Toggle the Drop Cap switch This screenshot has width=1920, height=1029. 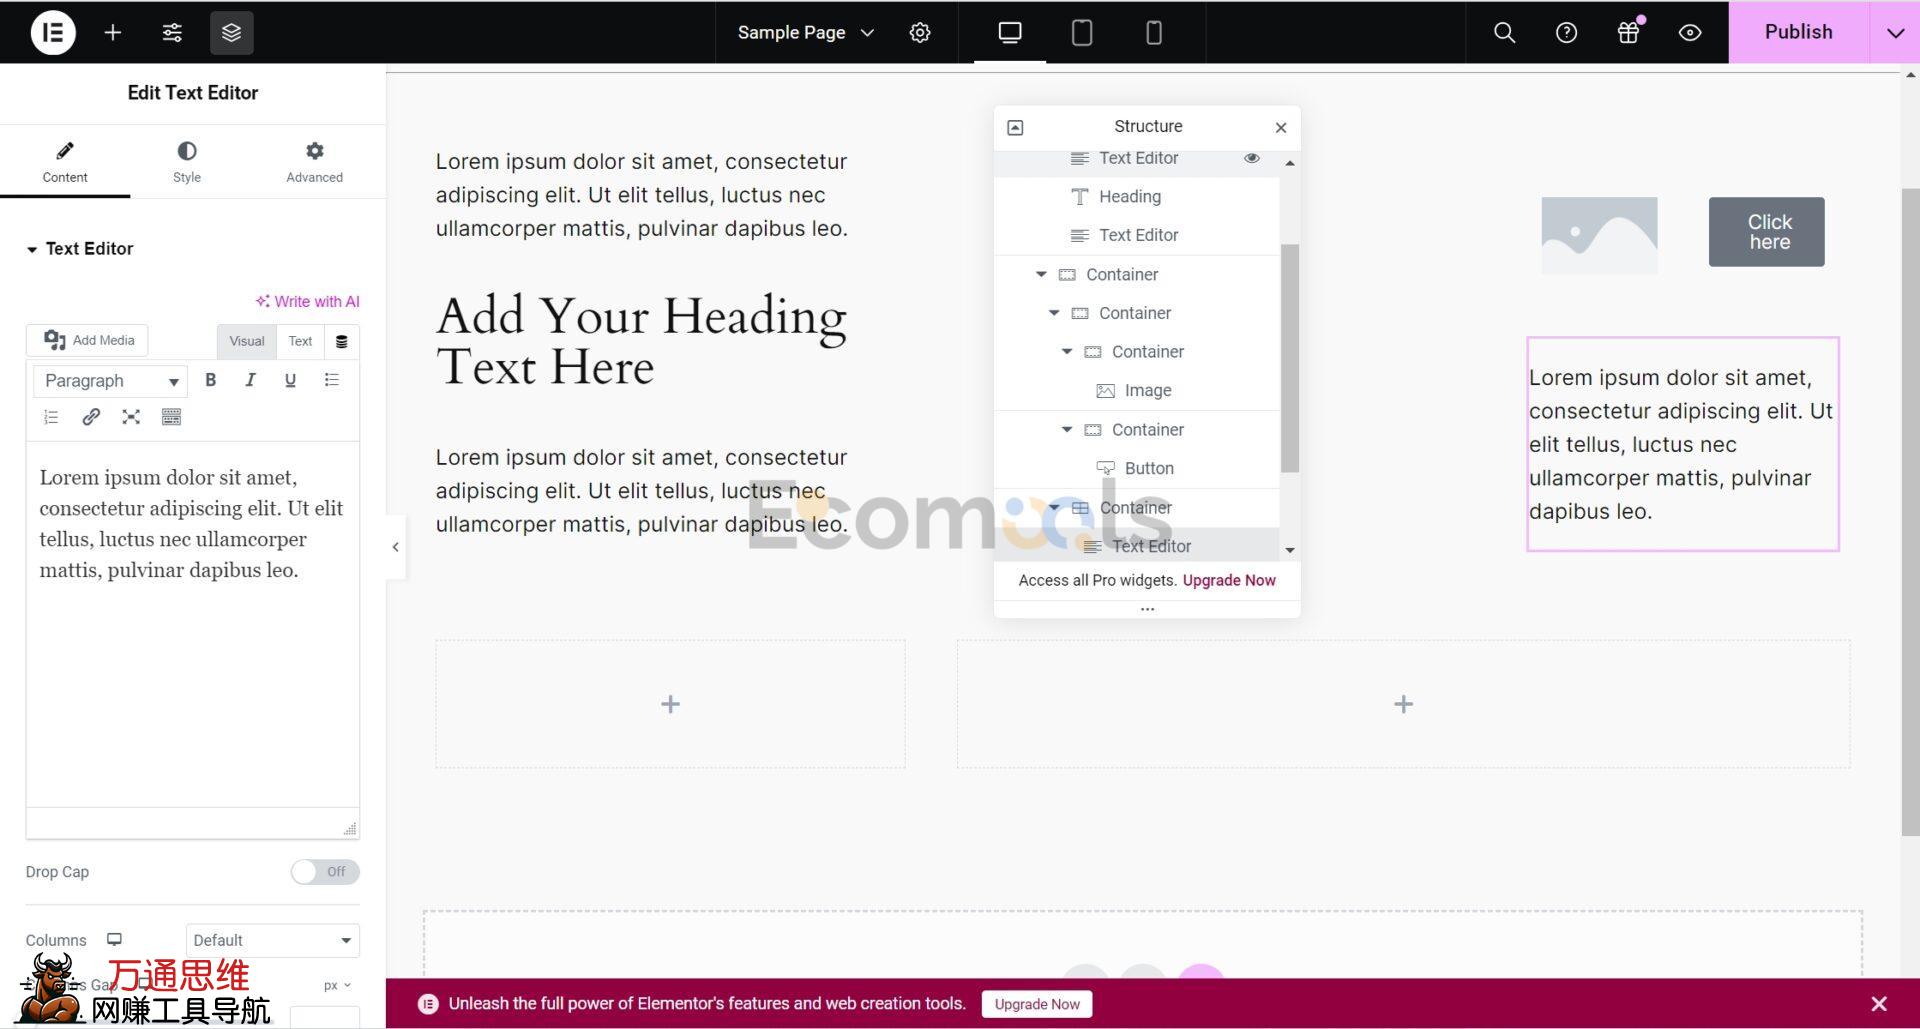coord(325,872)
